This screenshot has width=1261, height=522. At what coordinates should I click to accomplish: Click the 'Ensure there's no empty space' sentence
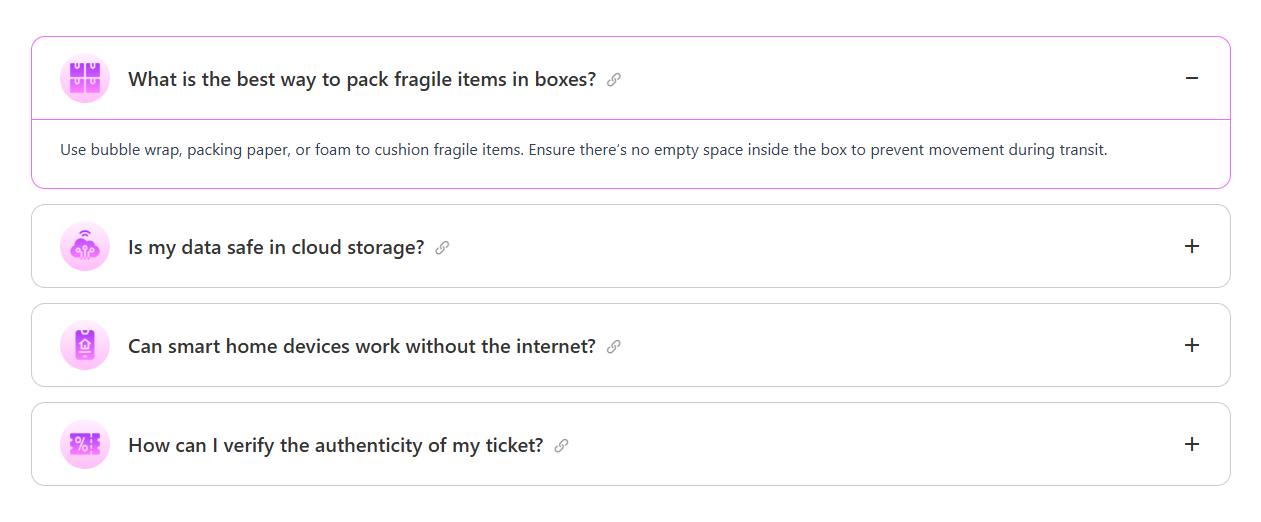tap(818, 151)
